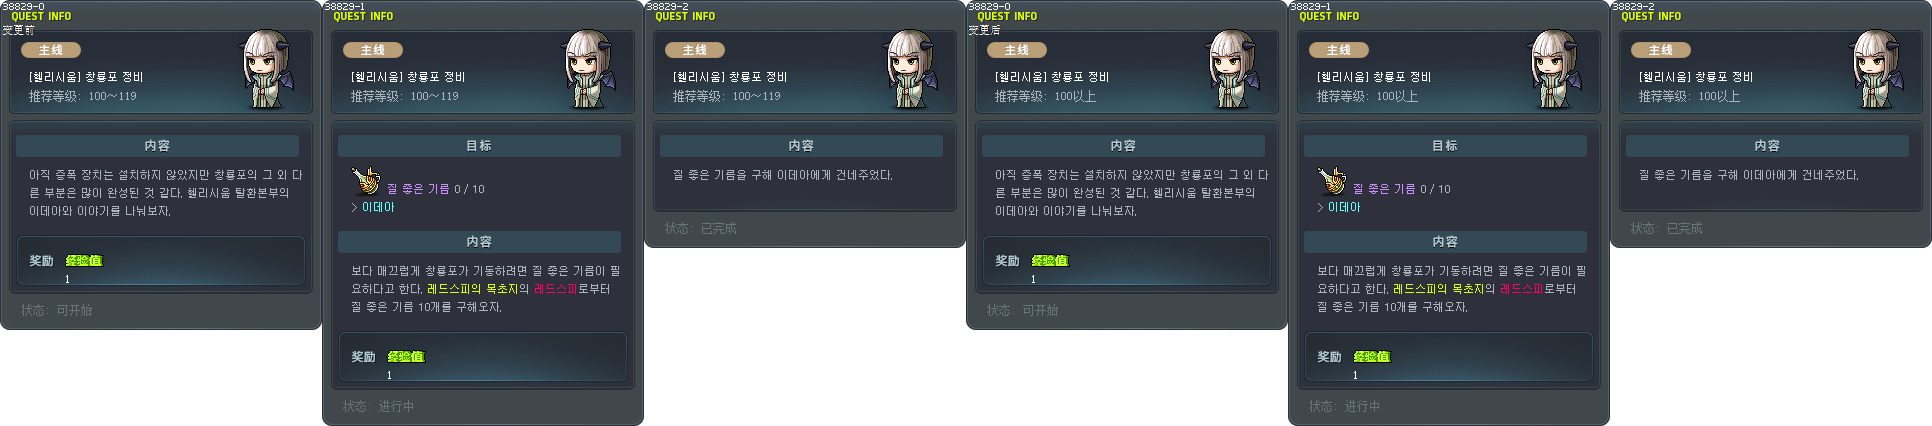Click the 질 좋은 기름 objective text in the 100以上 panel
This screenshot has height=426, width=1932.
click(1384, 189)
